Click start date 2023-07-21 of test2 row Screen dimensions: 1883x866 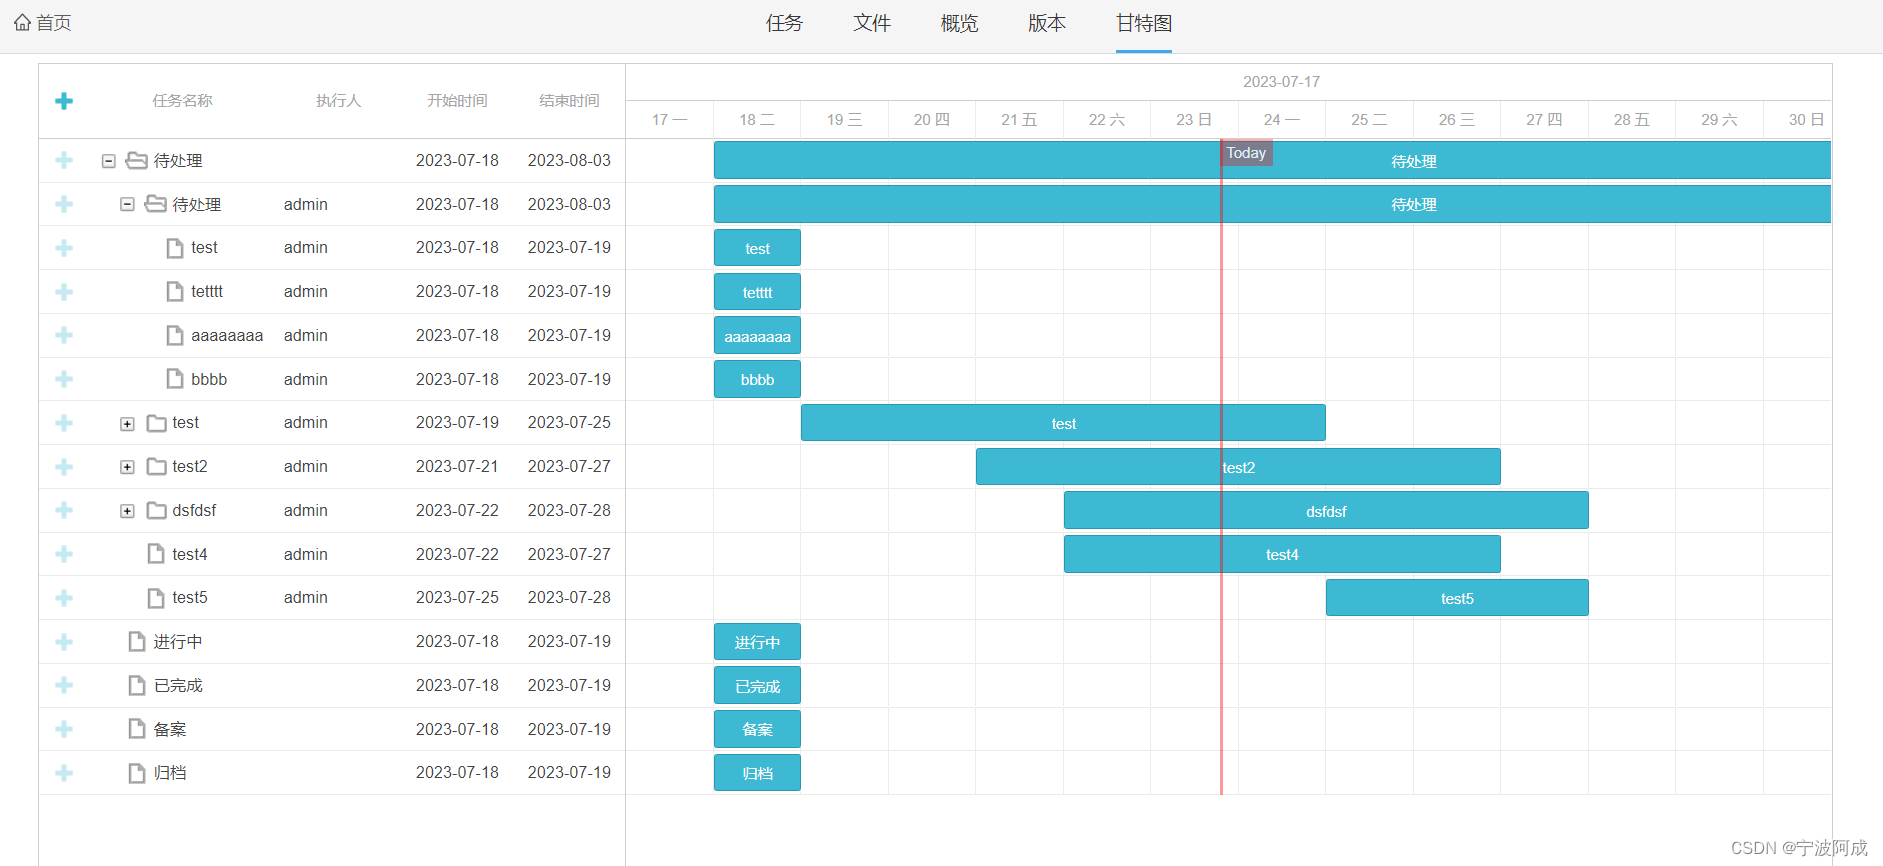tap(457, 467)
